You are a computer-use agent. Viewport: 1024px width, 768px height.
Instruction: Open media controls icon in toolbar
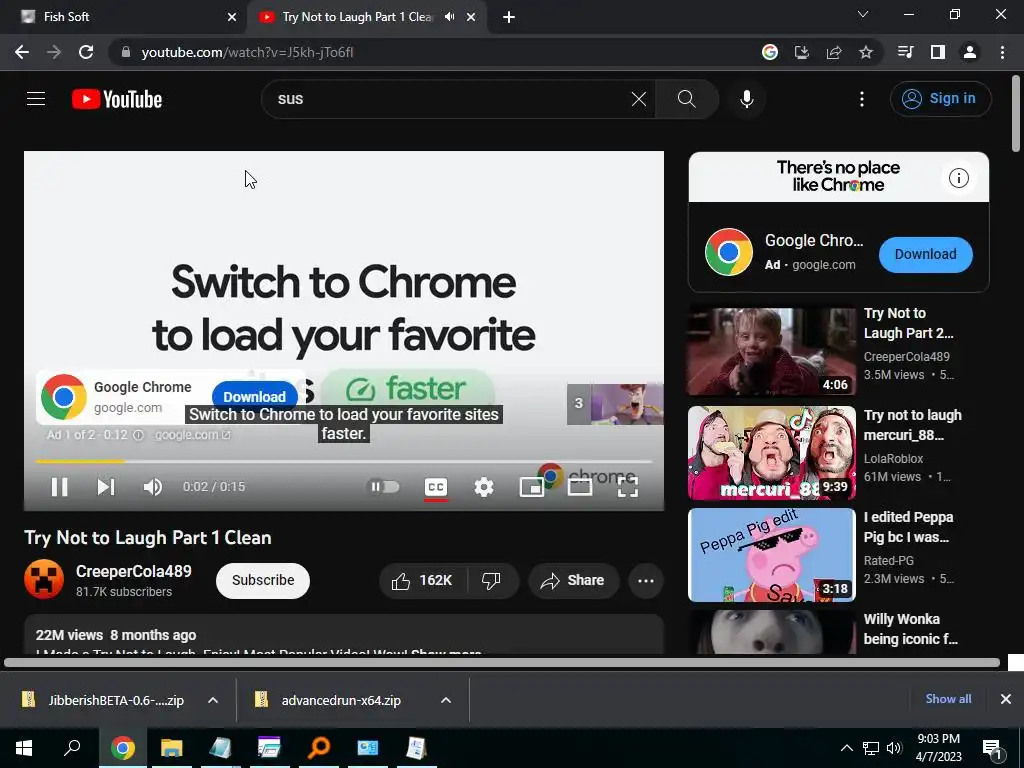pyautogui.click(x=905, y=52)
